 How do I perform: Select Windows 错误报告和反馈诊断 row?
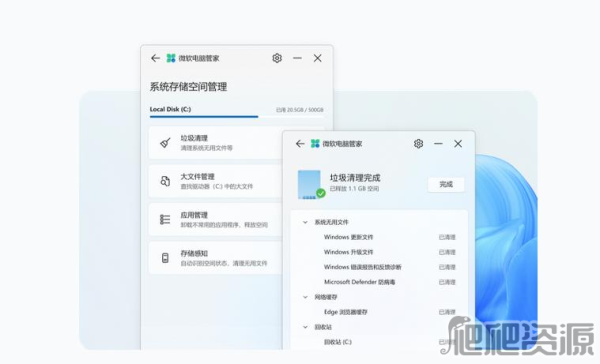[379, 267]
